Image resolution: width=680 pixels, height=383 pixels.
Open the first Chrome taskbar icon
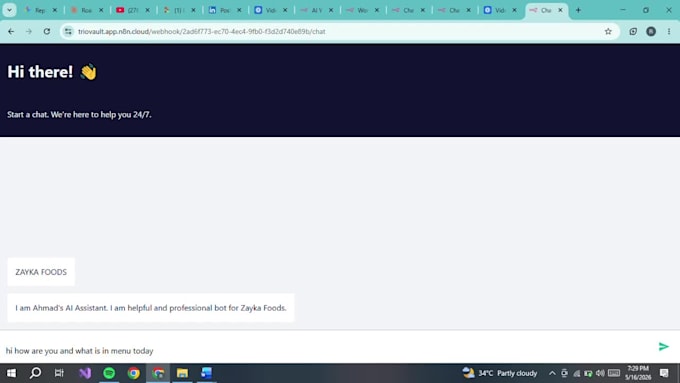[x=134, y=373]
